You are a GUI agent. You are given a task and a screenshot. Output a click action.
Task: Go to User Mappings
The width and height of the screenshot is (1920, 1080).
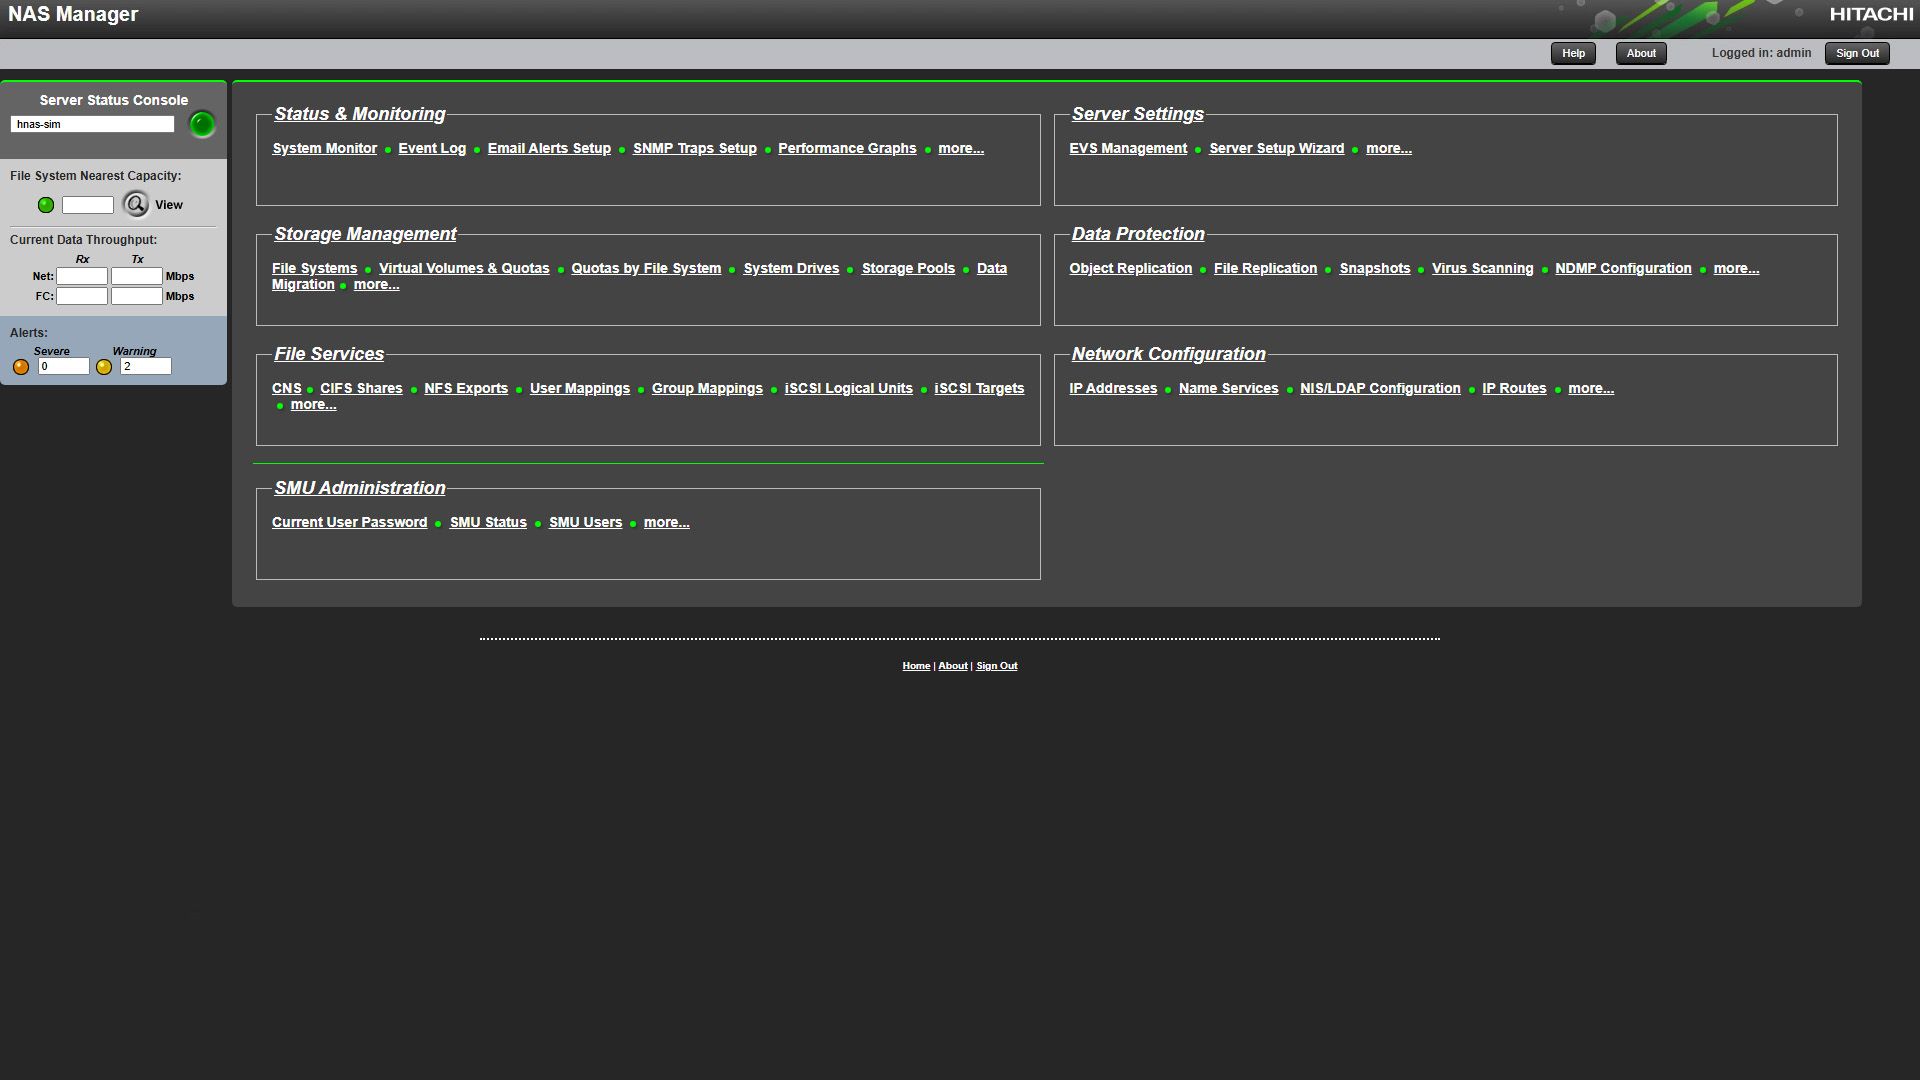coord(580,388)
